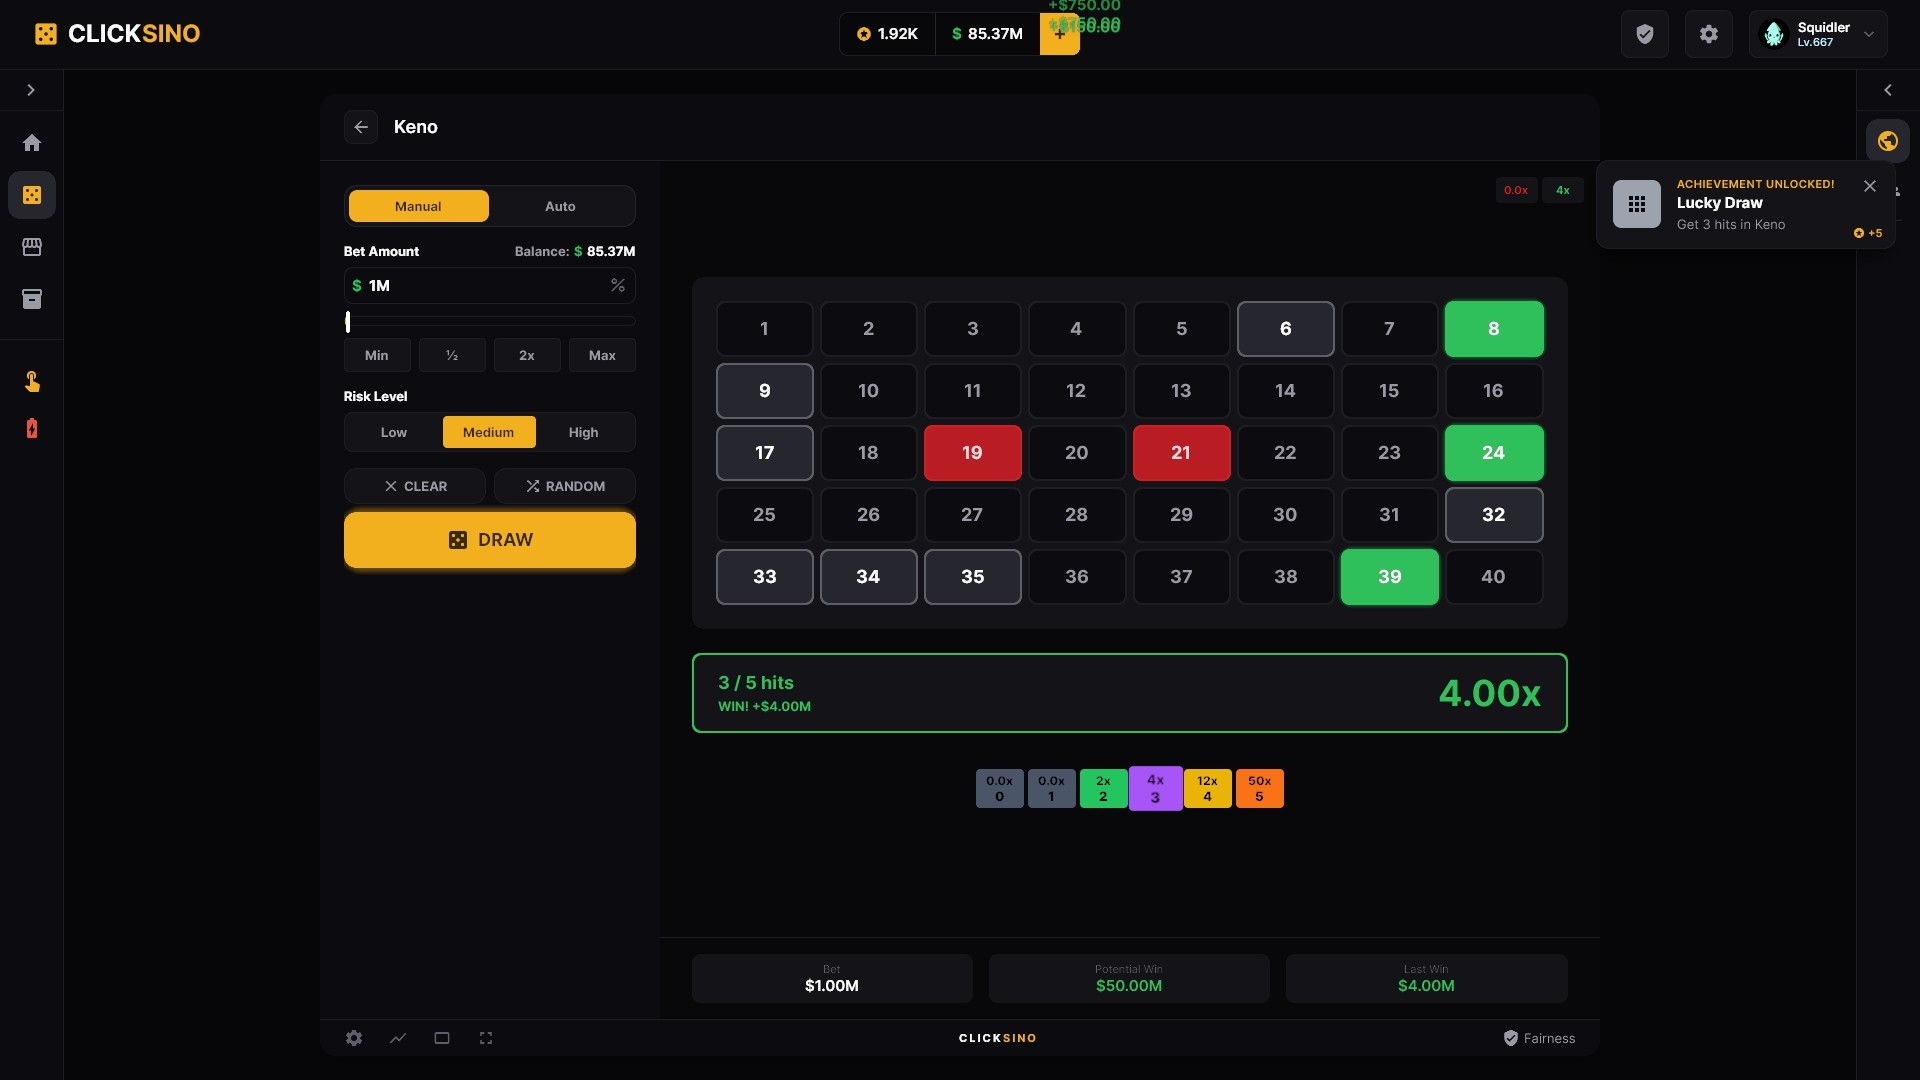The width and height of the screenshot is (1920, 1080).
Task: Open the dice games icon in the sidebar
Action: (x=32, y=195)
